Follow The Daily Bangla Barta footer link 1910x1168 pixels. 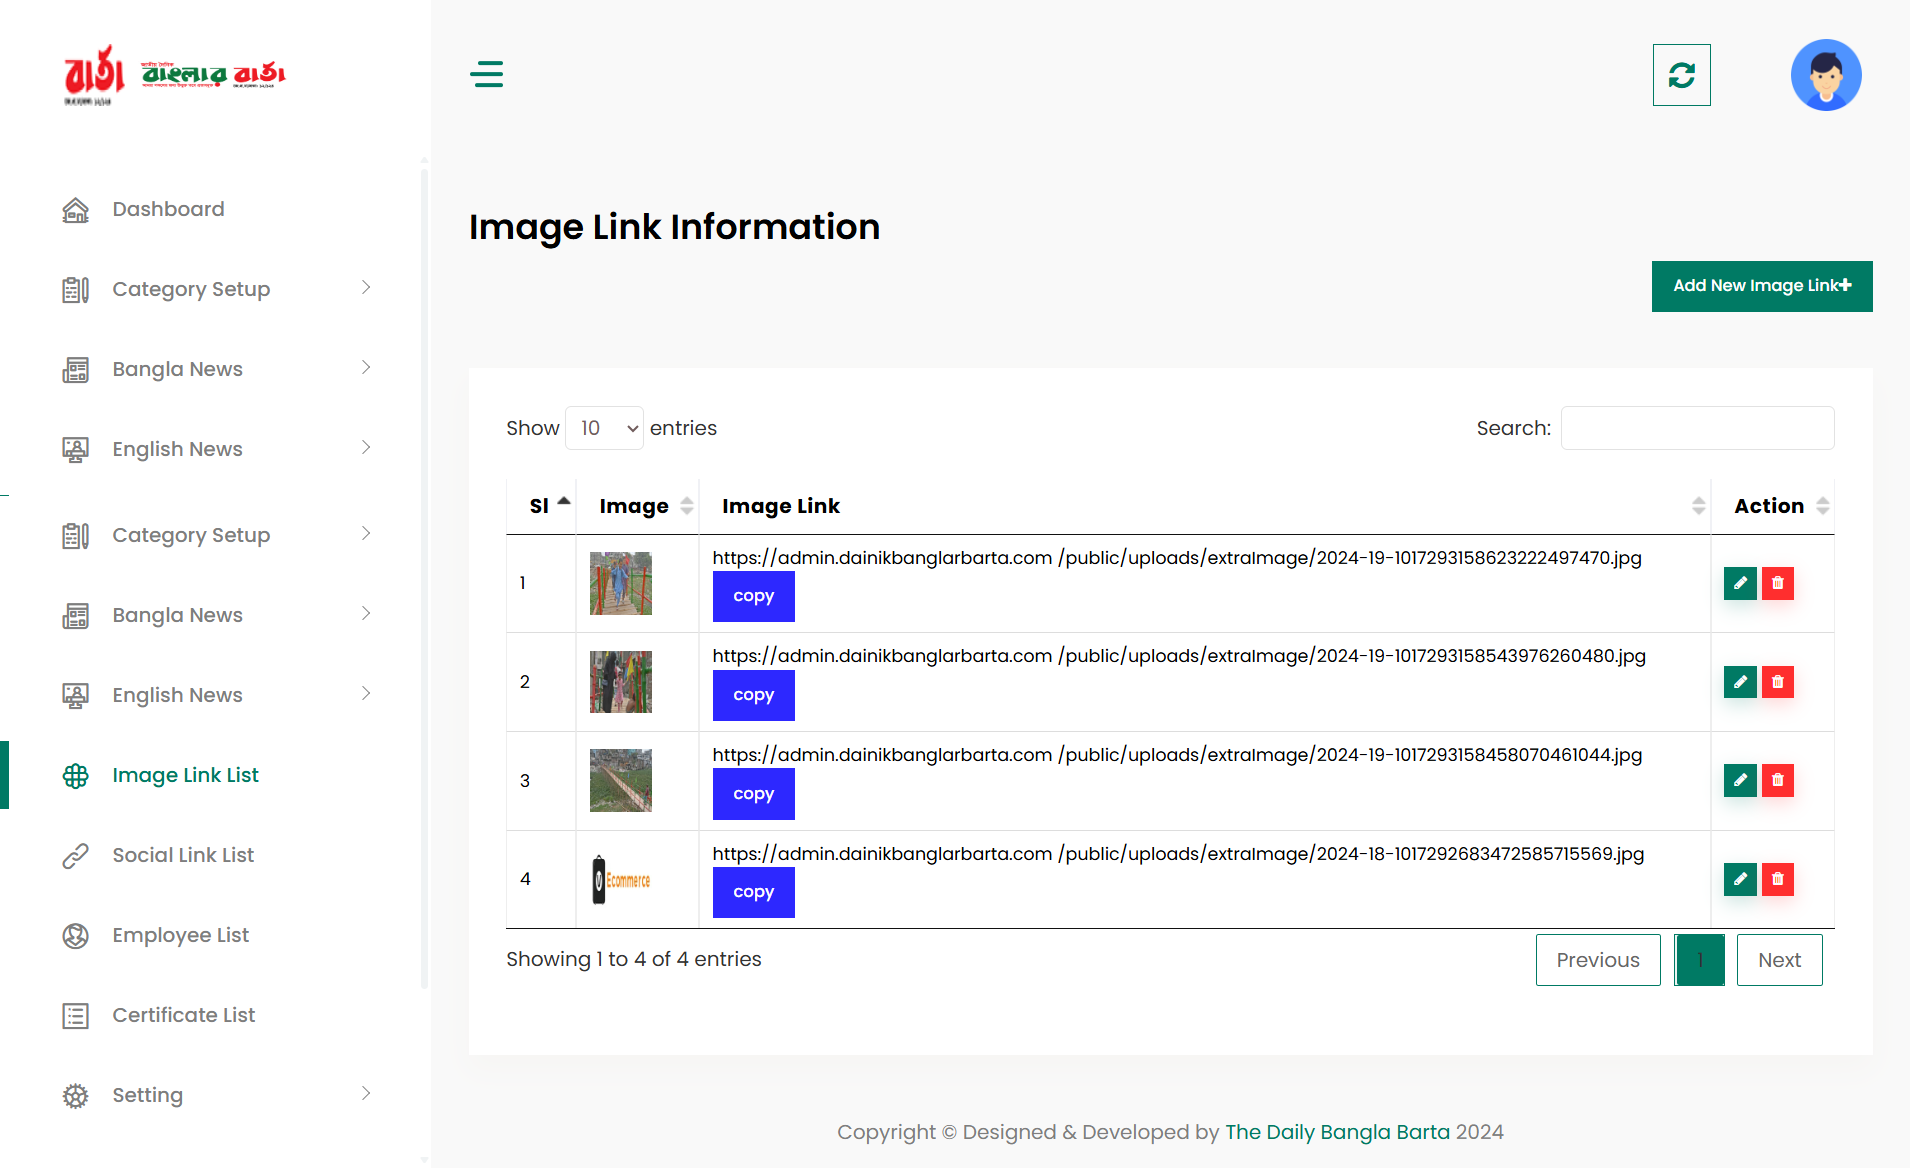click(x=1337, y=1131)
